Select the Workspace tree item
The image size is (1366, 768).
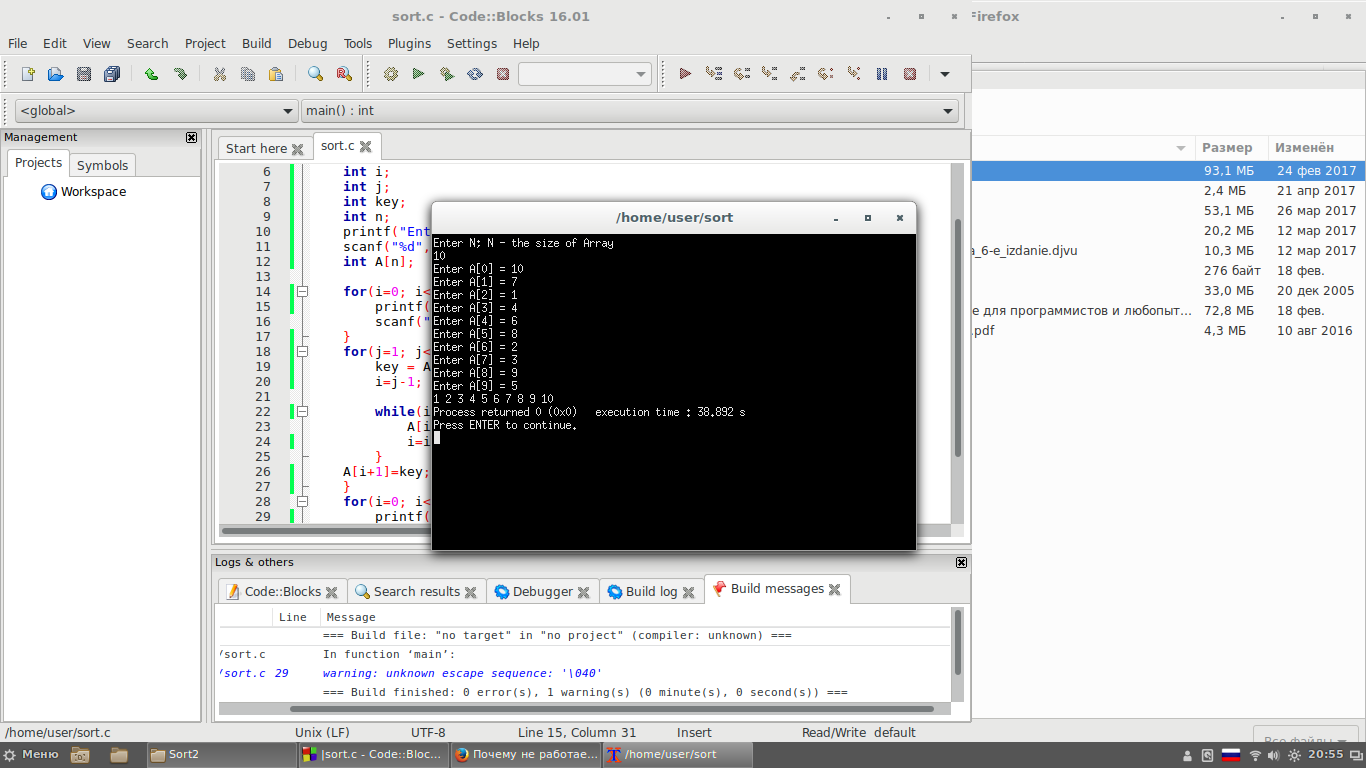point(83,192)
